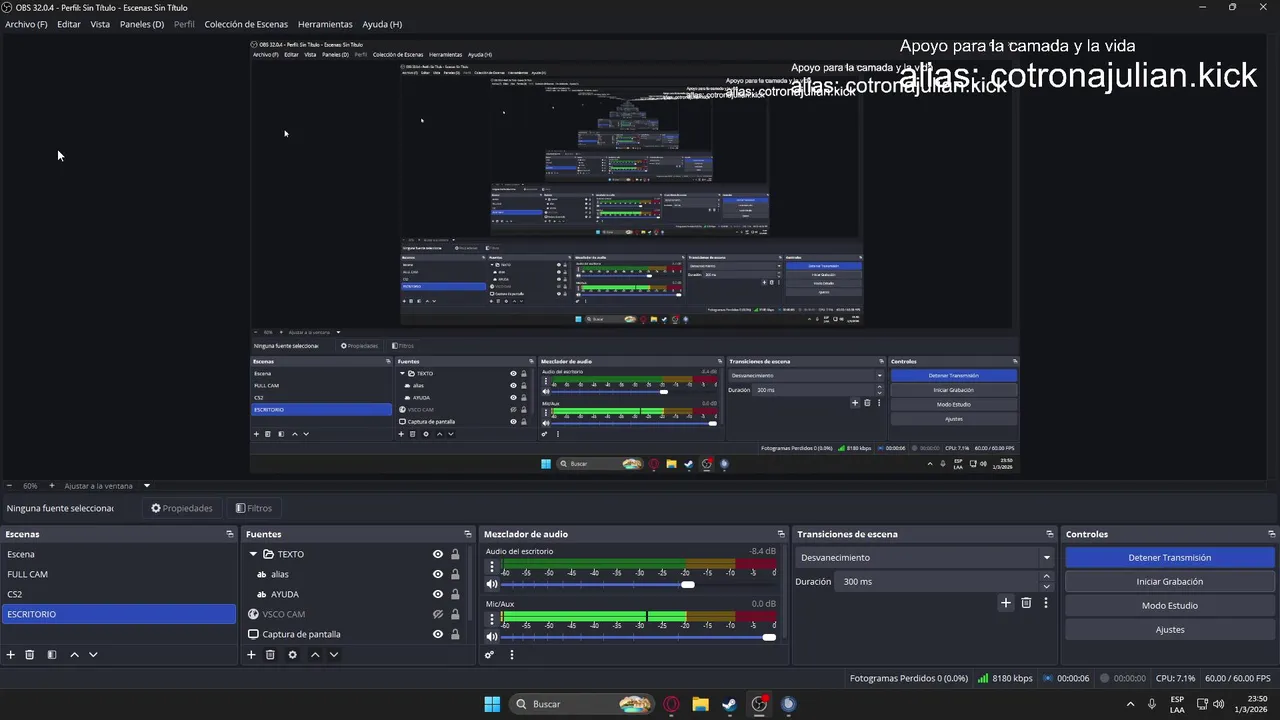
Task: Unlock the VSCO CAM source
Action: pyautogui.click(x=455, y=614)
